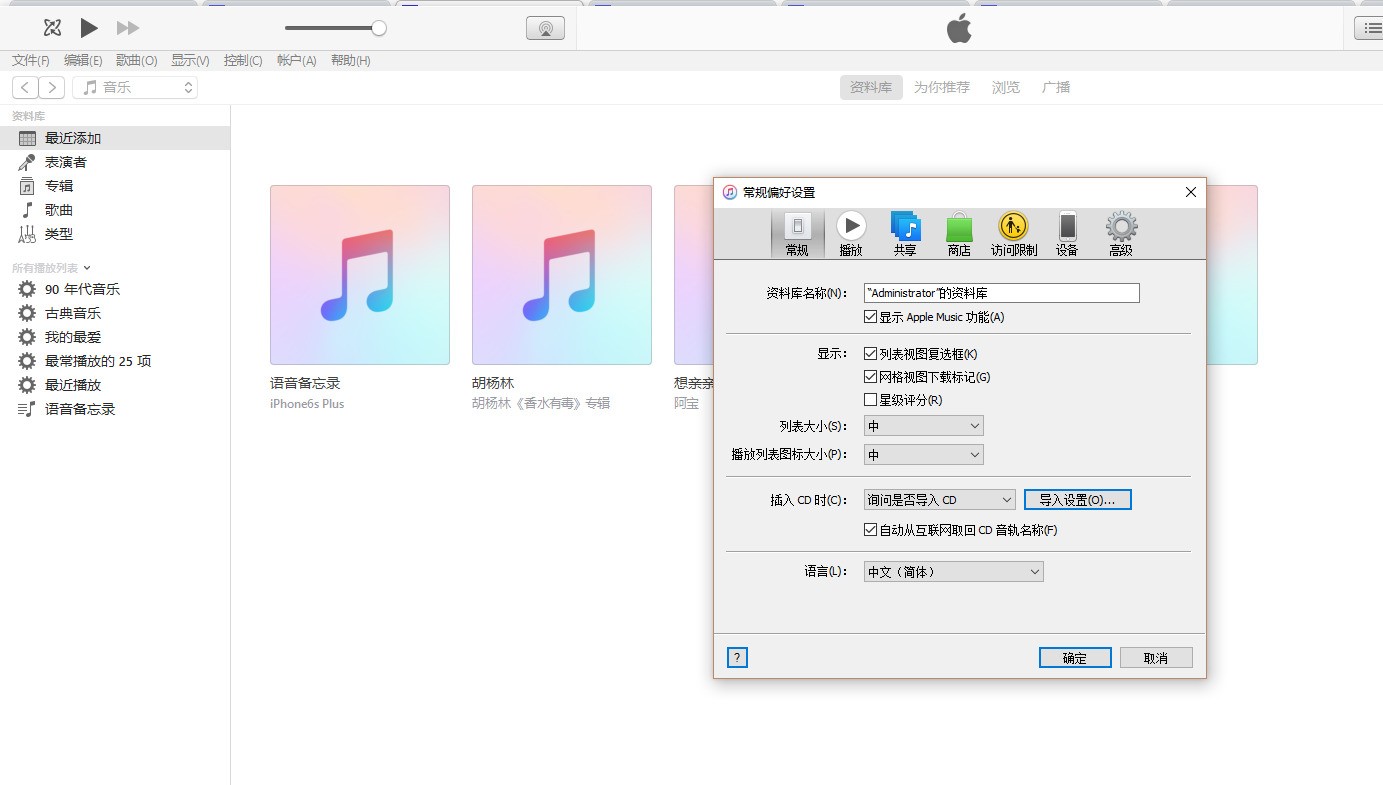Open the 语言 dropdown
1383x785 pixels.
954,572
